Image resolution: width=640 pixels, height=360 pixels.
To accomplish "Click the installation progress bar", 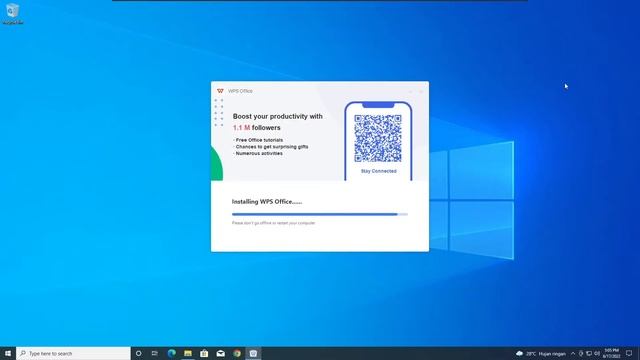I will click(x=320, y=214).
